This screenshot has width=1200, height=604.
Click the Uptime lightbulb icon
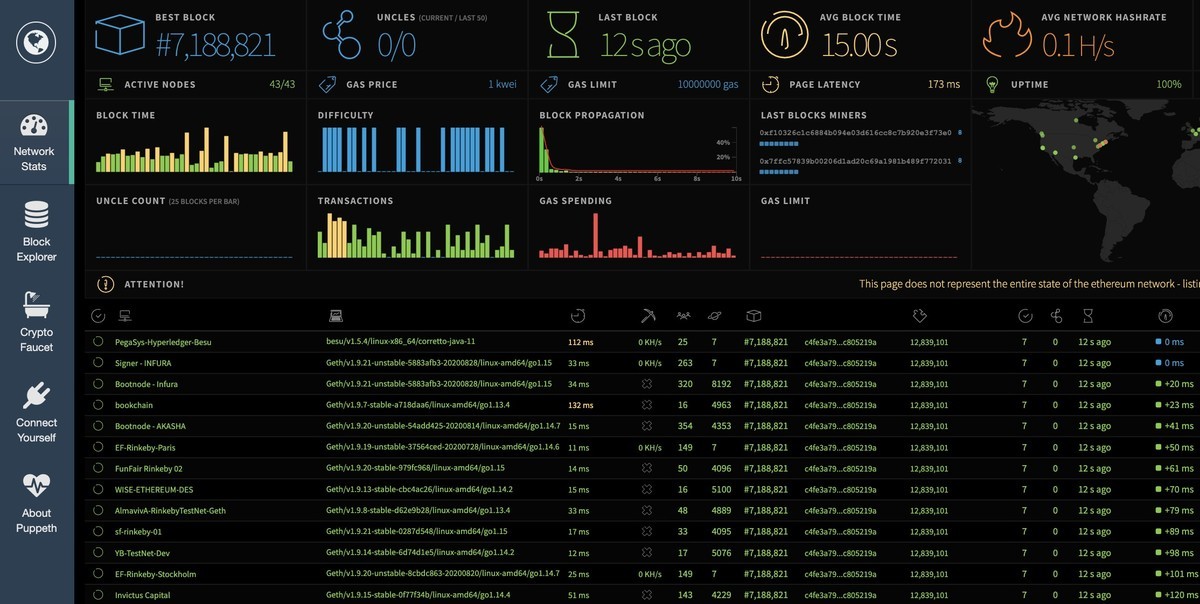(992, 85)
